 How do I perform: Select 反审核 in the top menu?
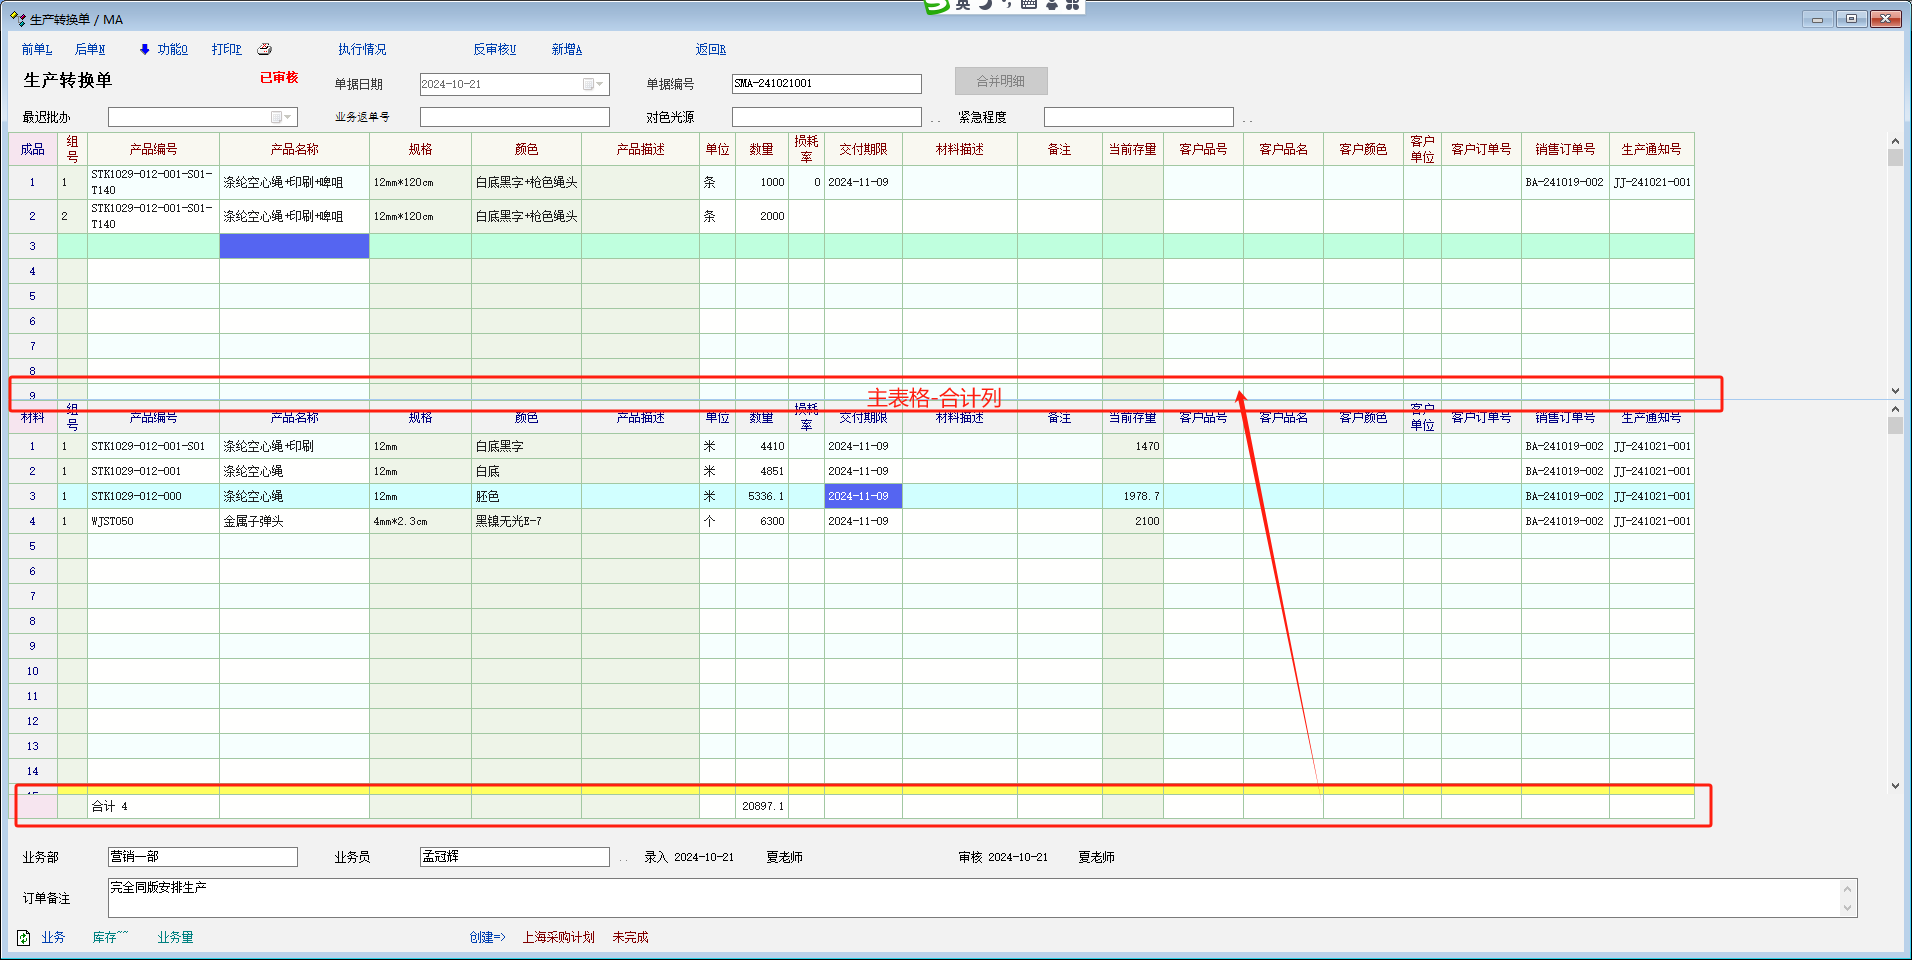point(494,49)
